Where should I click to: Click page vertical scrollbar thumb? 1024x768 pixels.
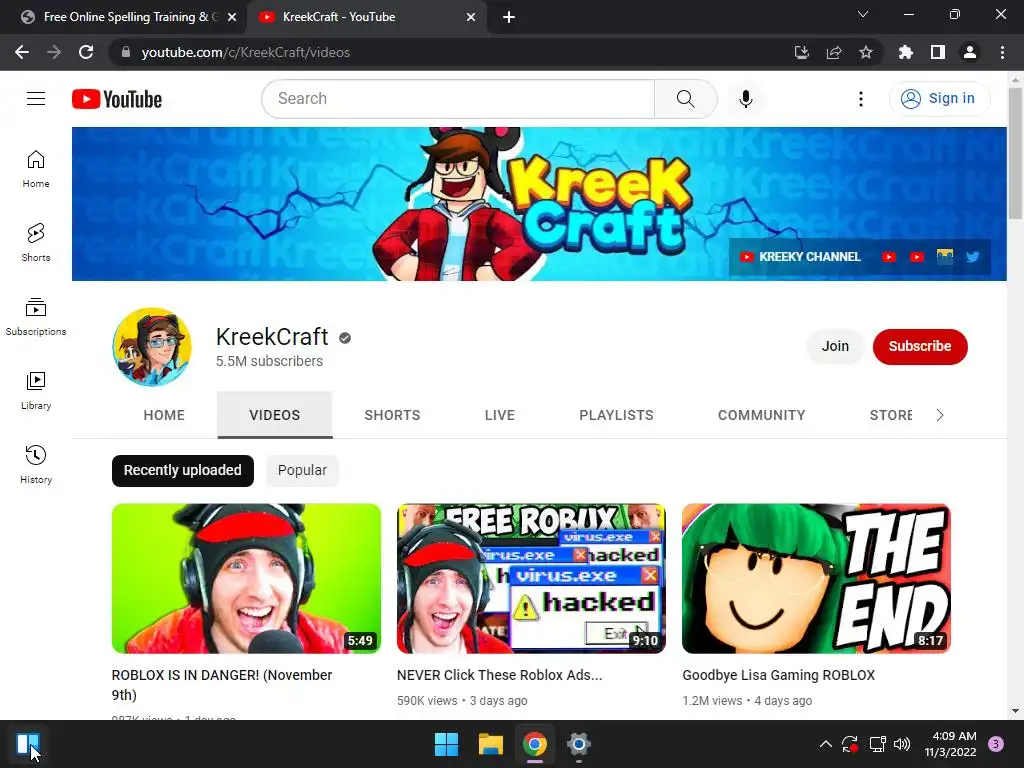coord(1015,153)
